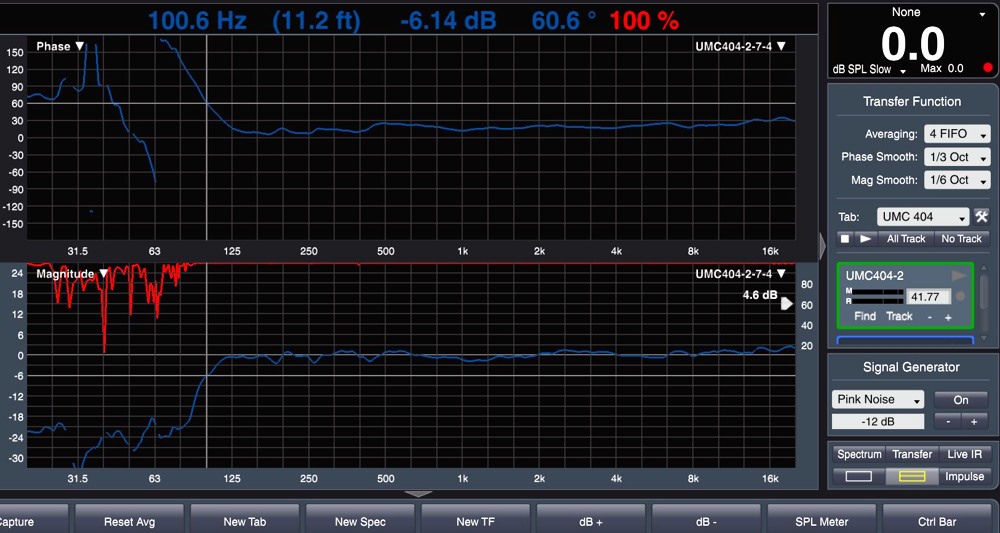Click the measurement list scrollbar thumb
This screenshot has height=533, width=1000.
tap(985, 291)
